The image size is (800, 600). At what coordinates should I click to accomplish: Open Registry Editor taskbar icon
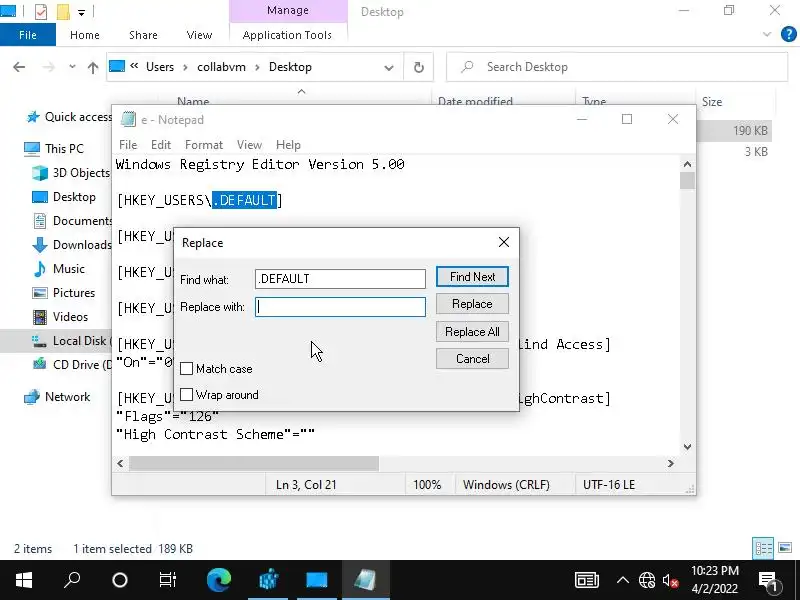click(x=268, y=580)
